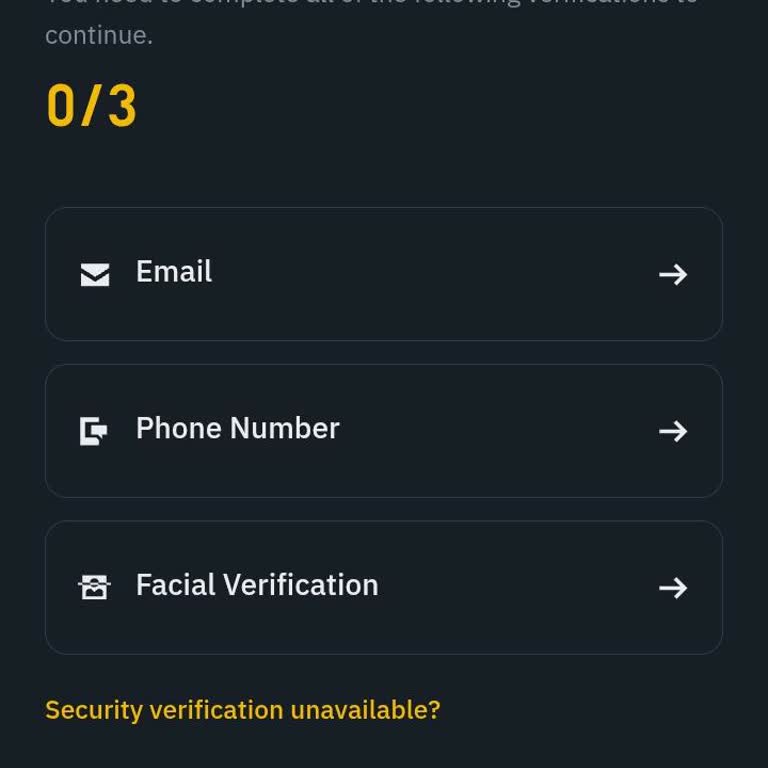Viewport: 768px width, 768px height.
Task: Click the word "Facial" in the third card
Action: [175, 585]
